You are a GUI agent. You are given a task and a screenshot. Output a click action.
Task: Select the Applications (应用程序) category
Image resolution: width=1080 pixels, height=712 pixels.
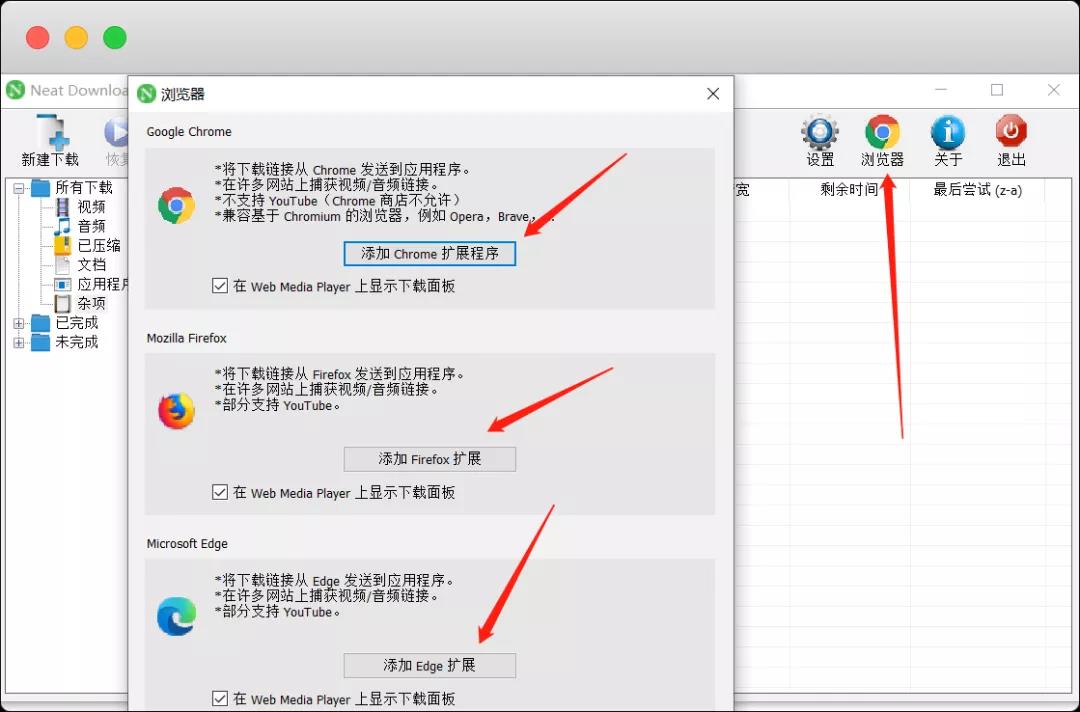point(103,284)
